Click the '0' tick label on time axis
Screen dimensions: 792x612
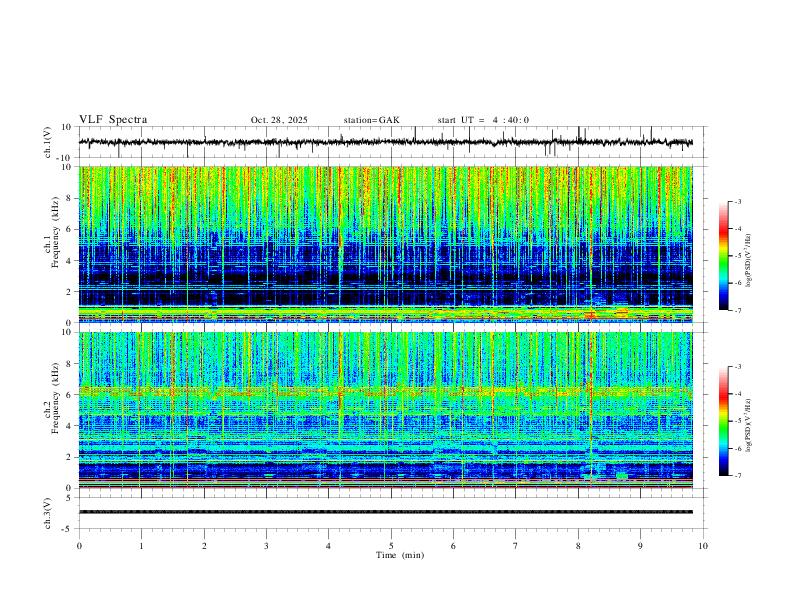79,546
